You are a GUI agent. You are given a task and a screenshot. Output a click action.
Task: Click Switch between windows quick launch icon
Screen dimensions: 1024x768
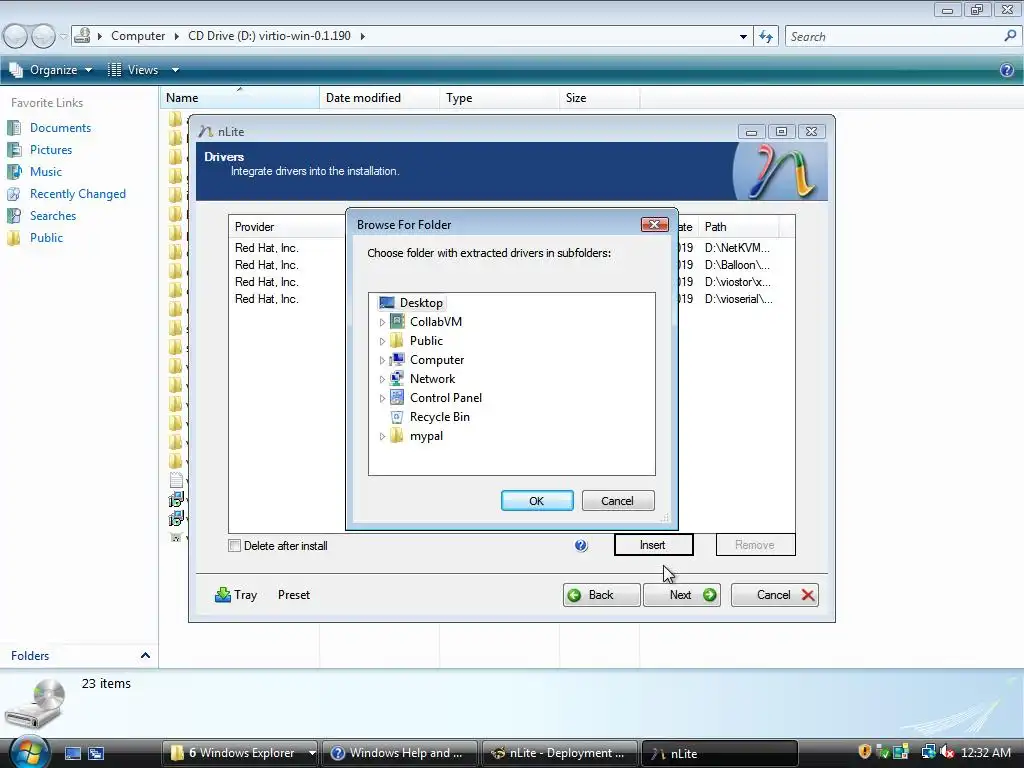pyautogui.click(x=97, y=754)
